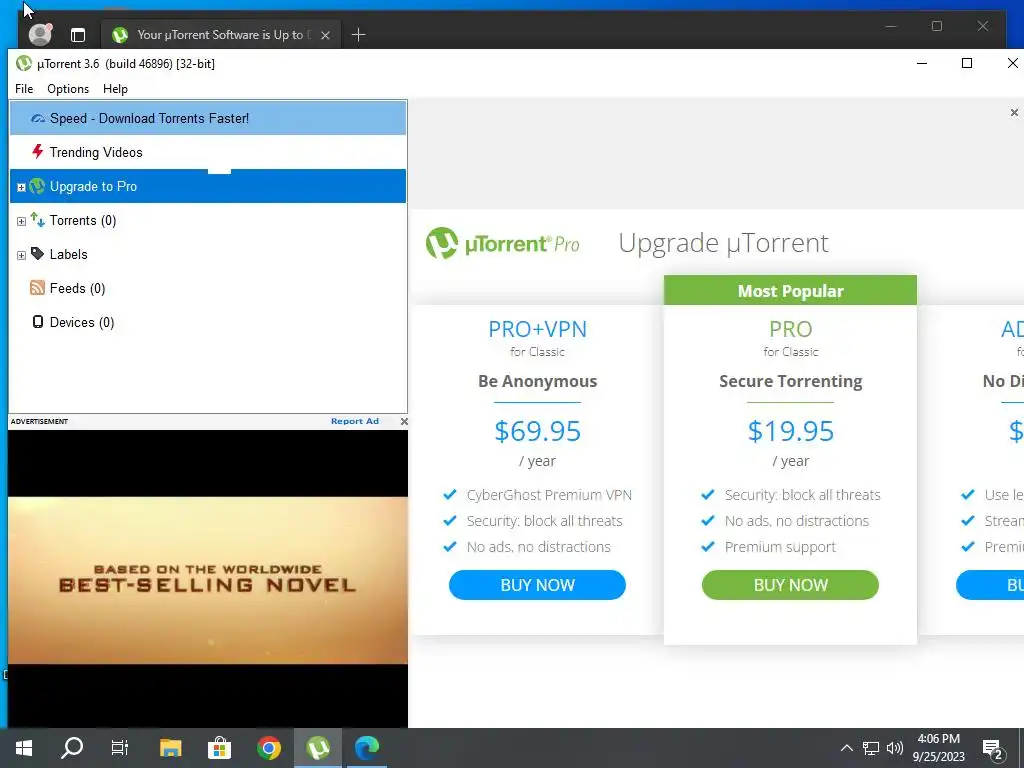Viewport: 1024px width, 768px height.
Task: Click the Report Ad link
Action: coord(355,421)
